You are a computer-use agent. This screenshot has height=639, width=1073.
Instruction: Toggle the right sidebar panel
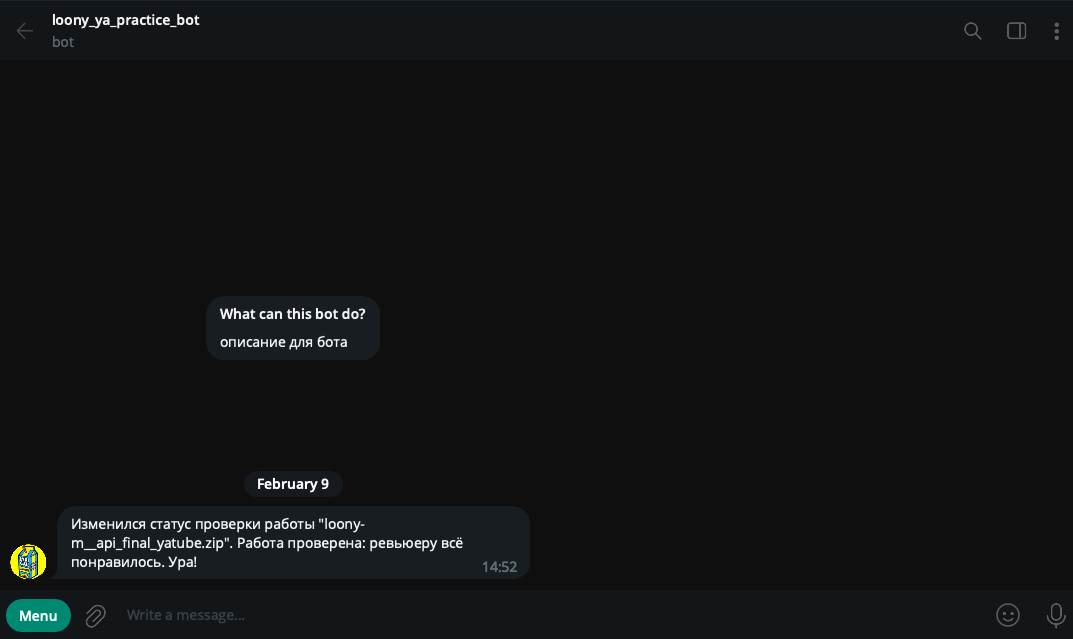[x=1016, y=31]
